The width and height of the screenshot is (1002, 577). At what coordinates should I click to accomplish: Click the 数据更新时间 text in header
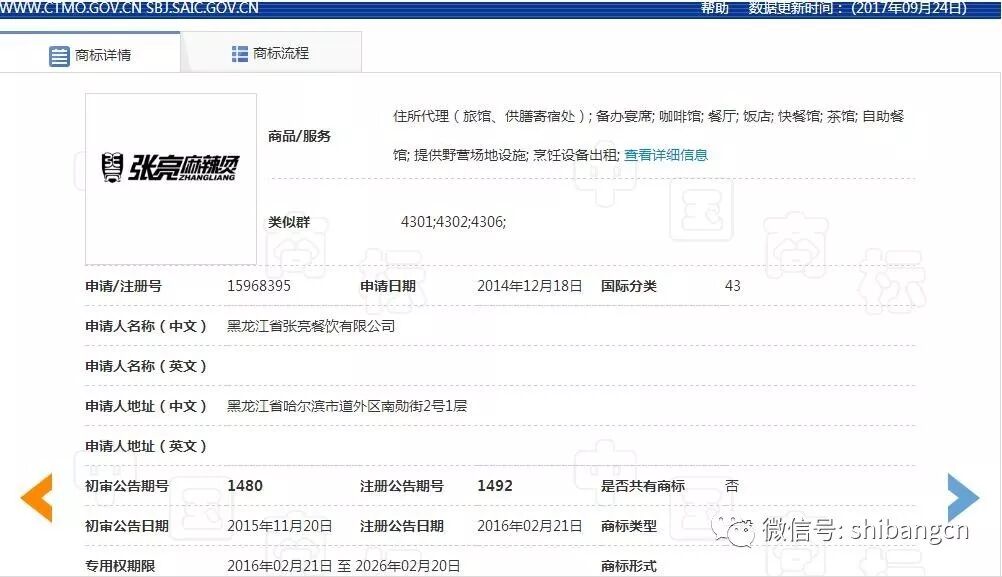click(858, 8)
